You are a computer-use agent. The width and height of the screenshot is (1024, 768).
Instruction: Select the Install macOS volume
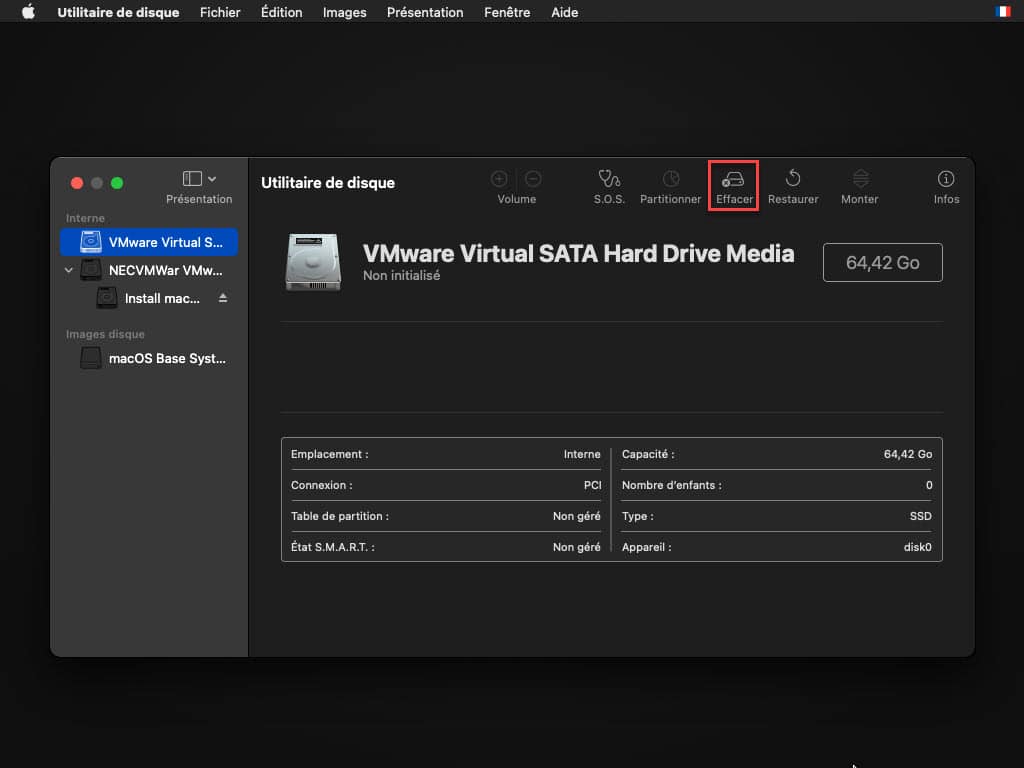[x=161, y=298]
